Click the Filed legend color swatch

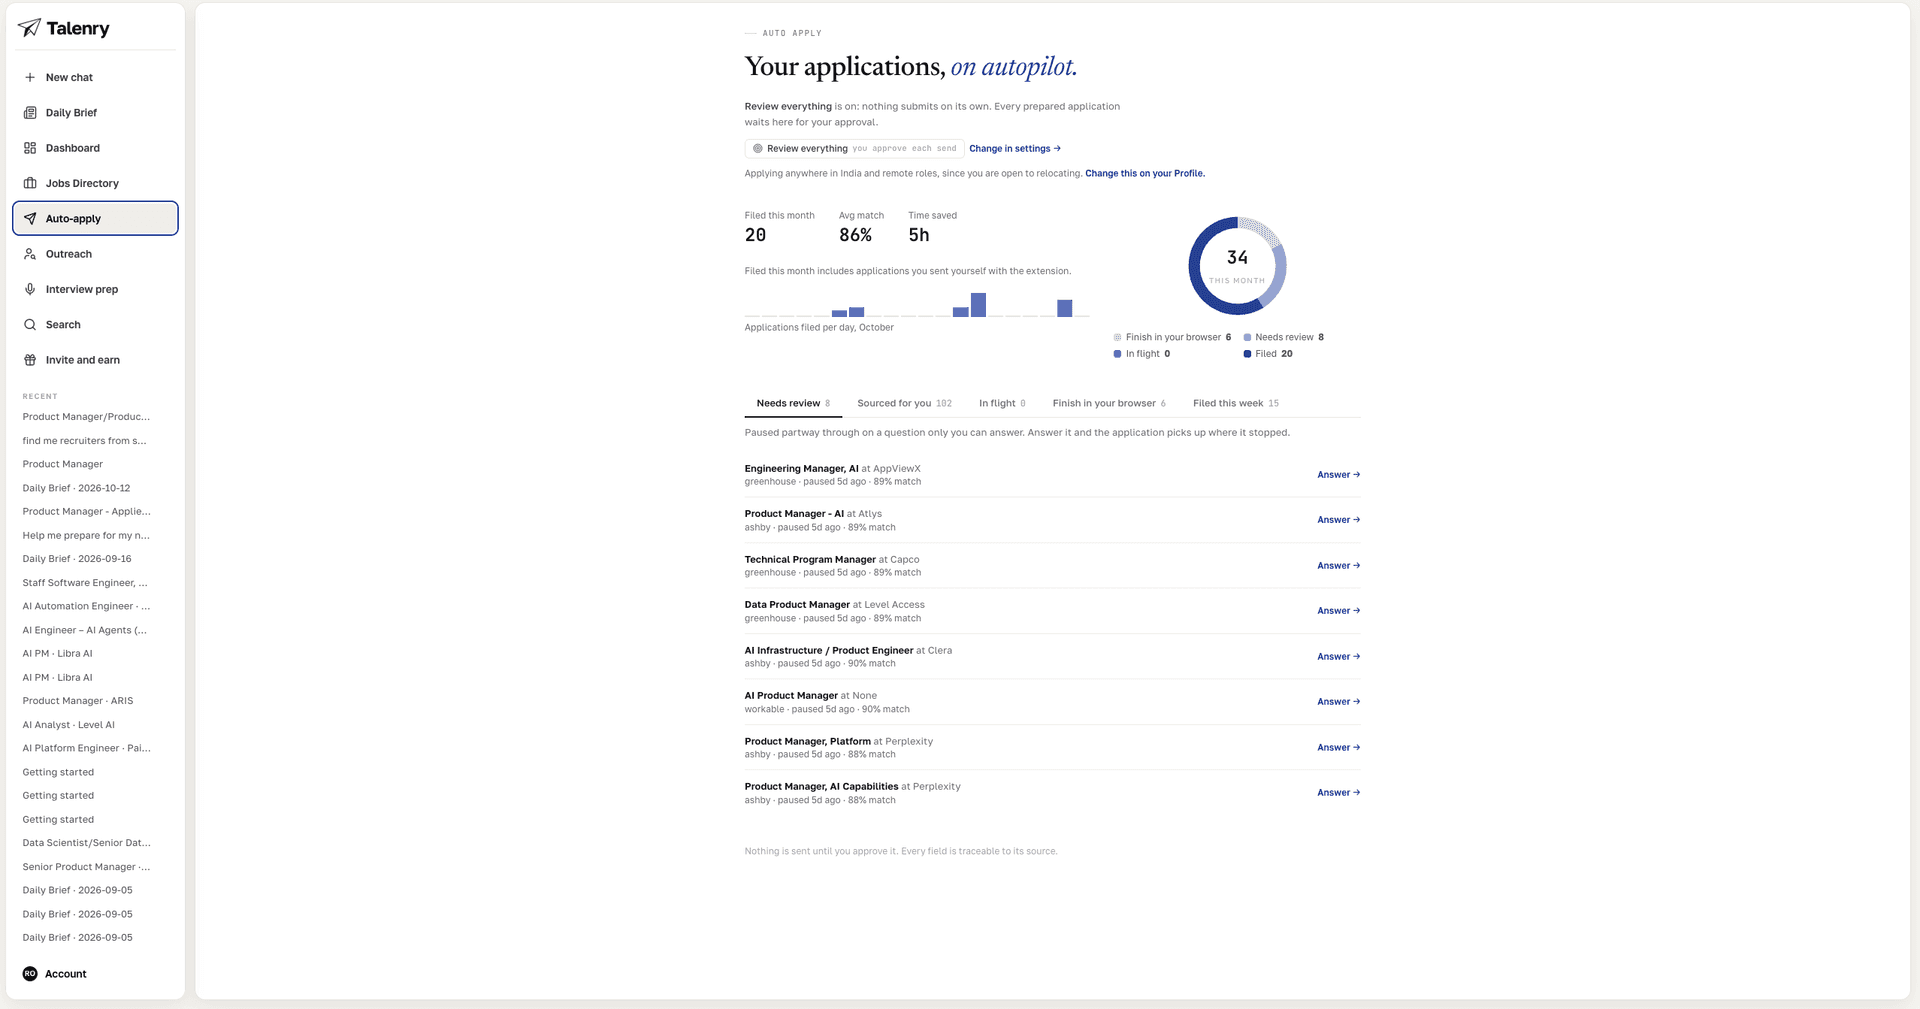pos(1247,354)
